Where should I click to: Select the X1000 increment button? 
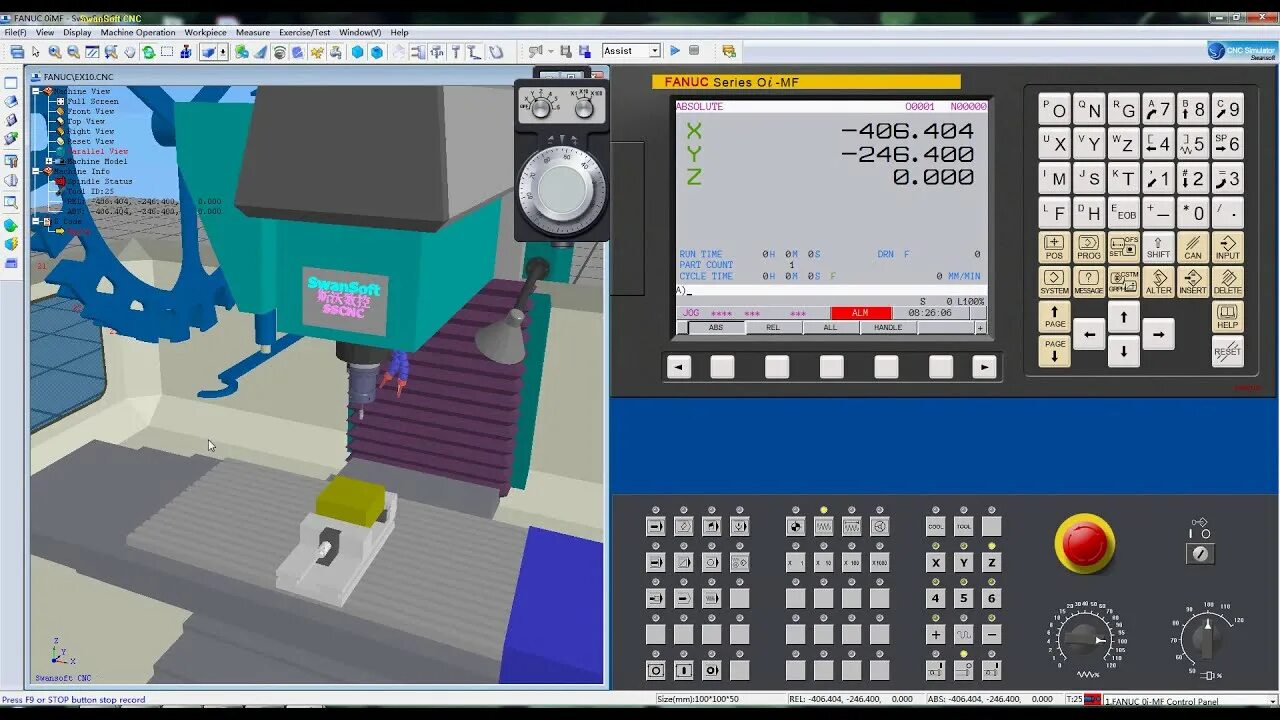880,563
